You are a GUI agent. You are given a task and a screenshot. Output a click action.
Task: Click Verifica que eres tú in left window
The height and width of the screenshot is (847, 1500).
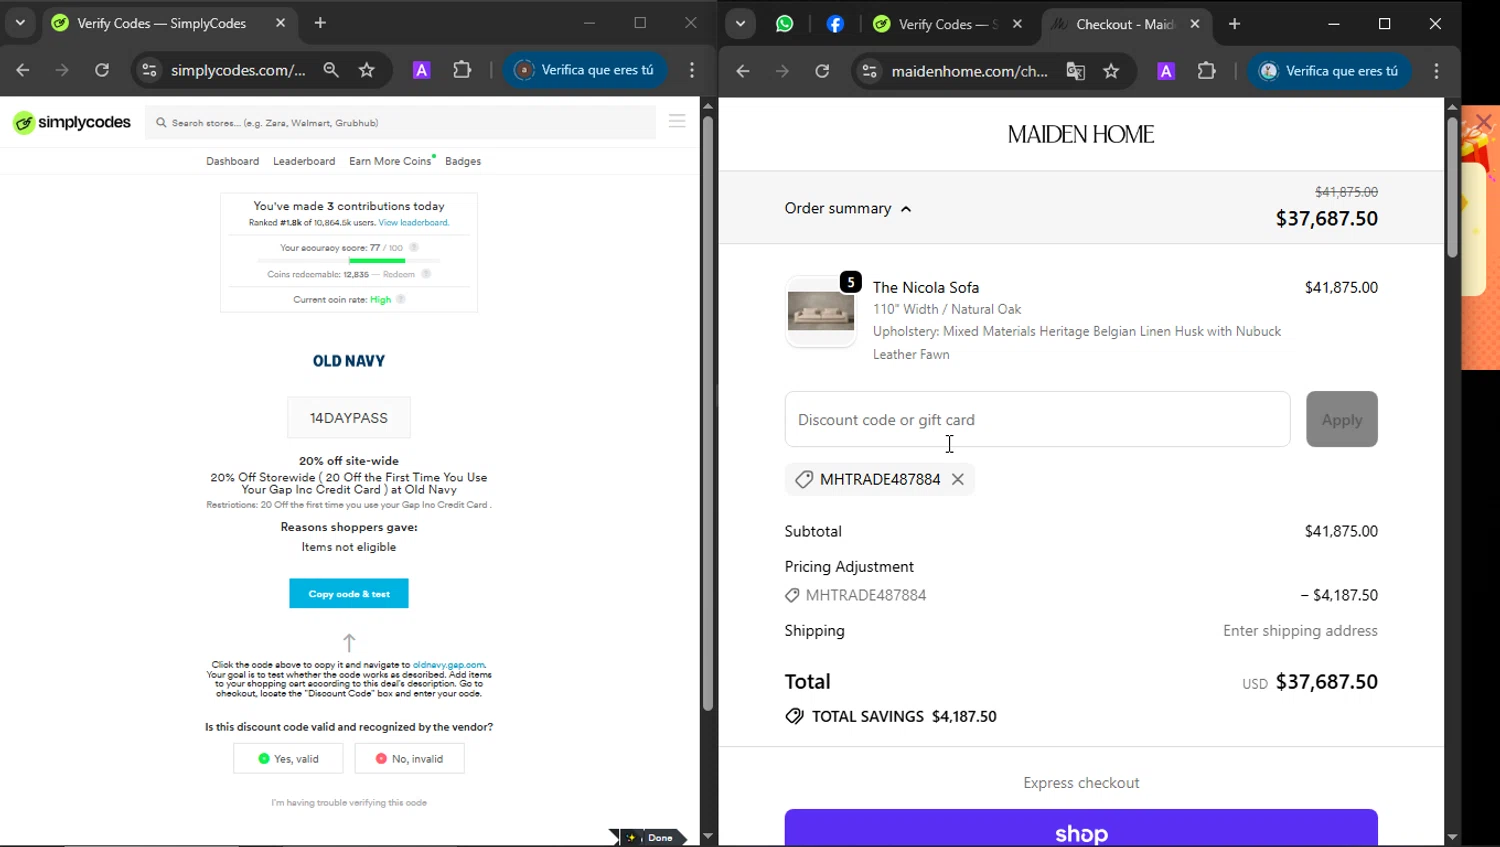point(585,70)
